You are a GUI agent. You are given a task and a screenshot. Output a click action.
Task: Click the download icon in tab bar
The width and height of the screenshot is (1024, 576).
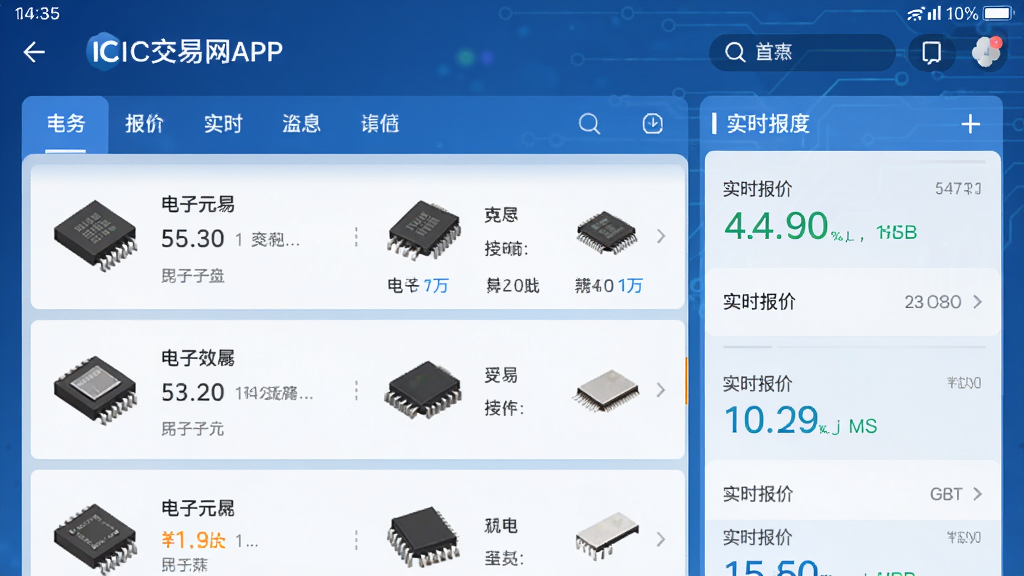coord(652,123)
